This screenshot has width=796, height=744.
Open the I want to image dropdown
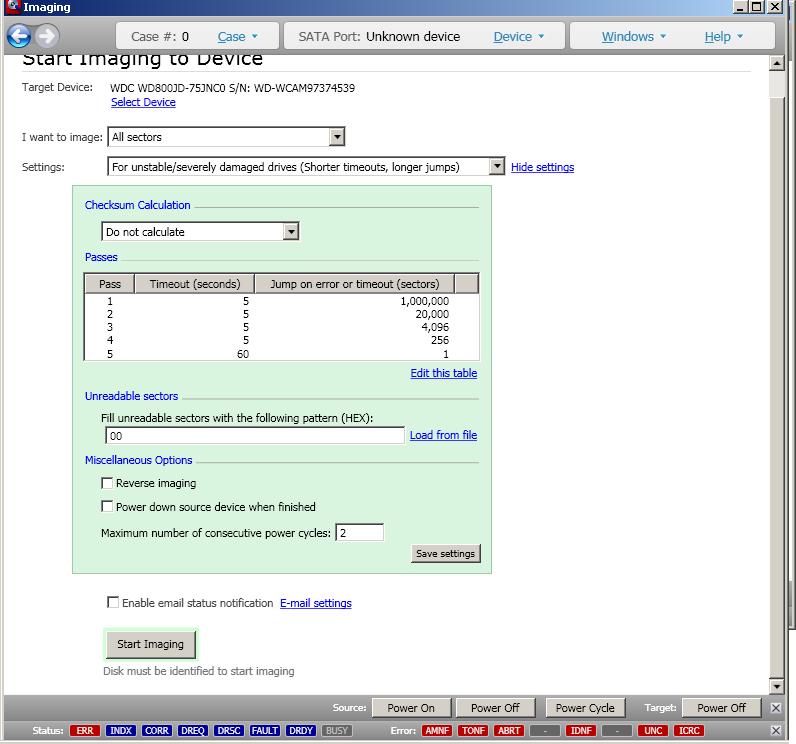(337, 137)
